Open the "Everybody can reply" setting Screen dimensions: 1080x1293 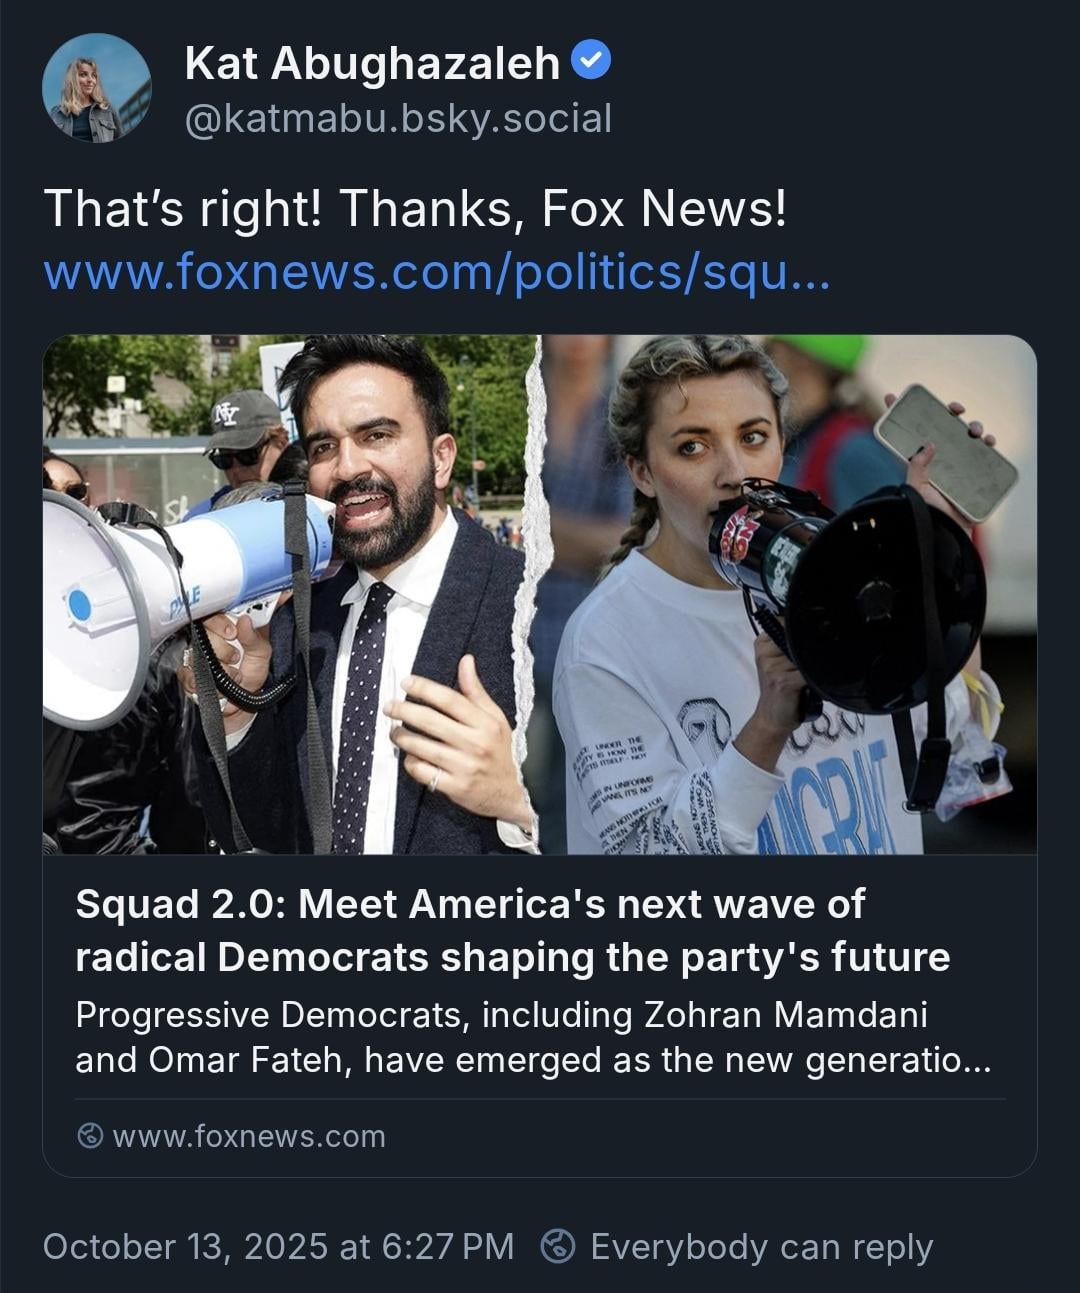tap(761, 1246)
